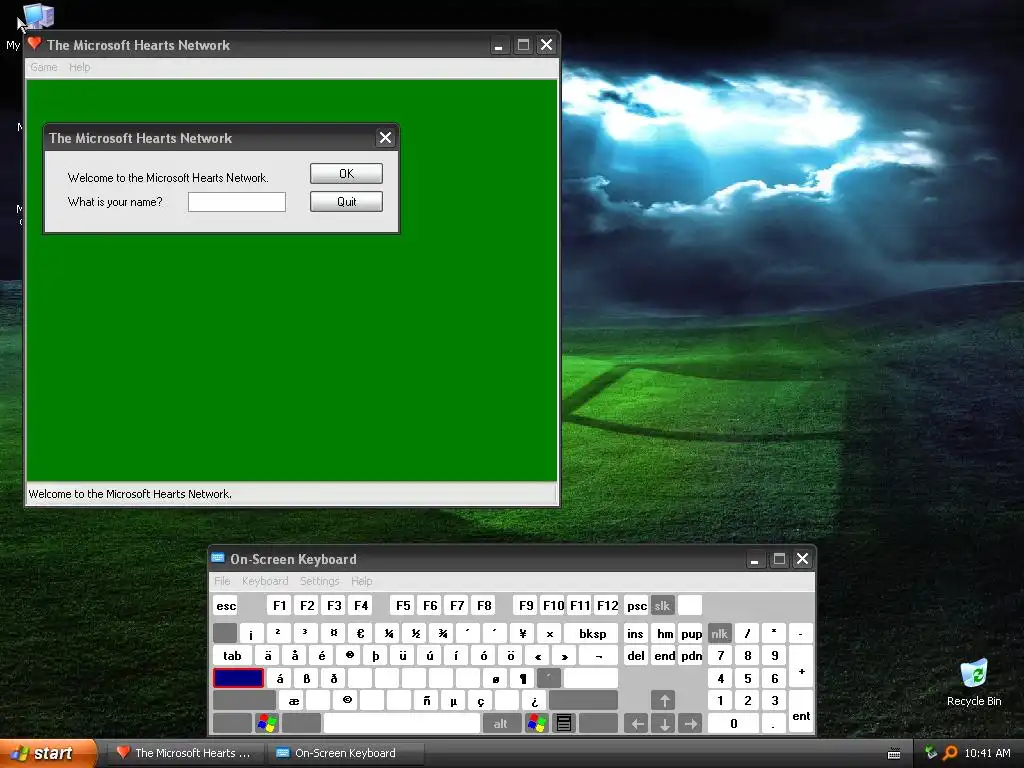
Task: Confirm the name with the OK button
Action: (346, 174)
